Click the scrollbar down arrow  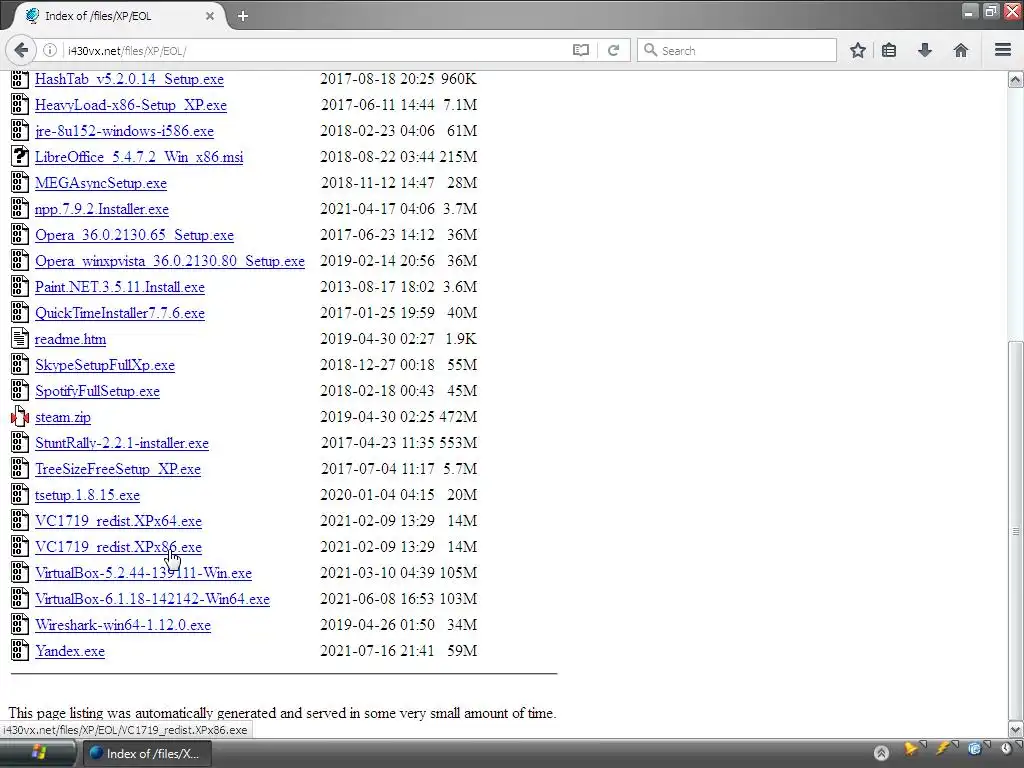click(1015, 729)
